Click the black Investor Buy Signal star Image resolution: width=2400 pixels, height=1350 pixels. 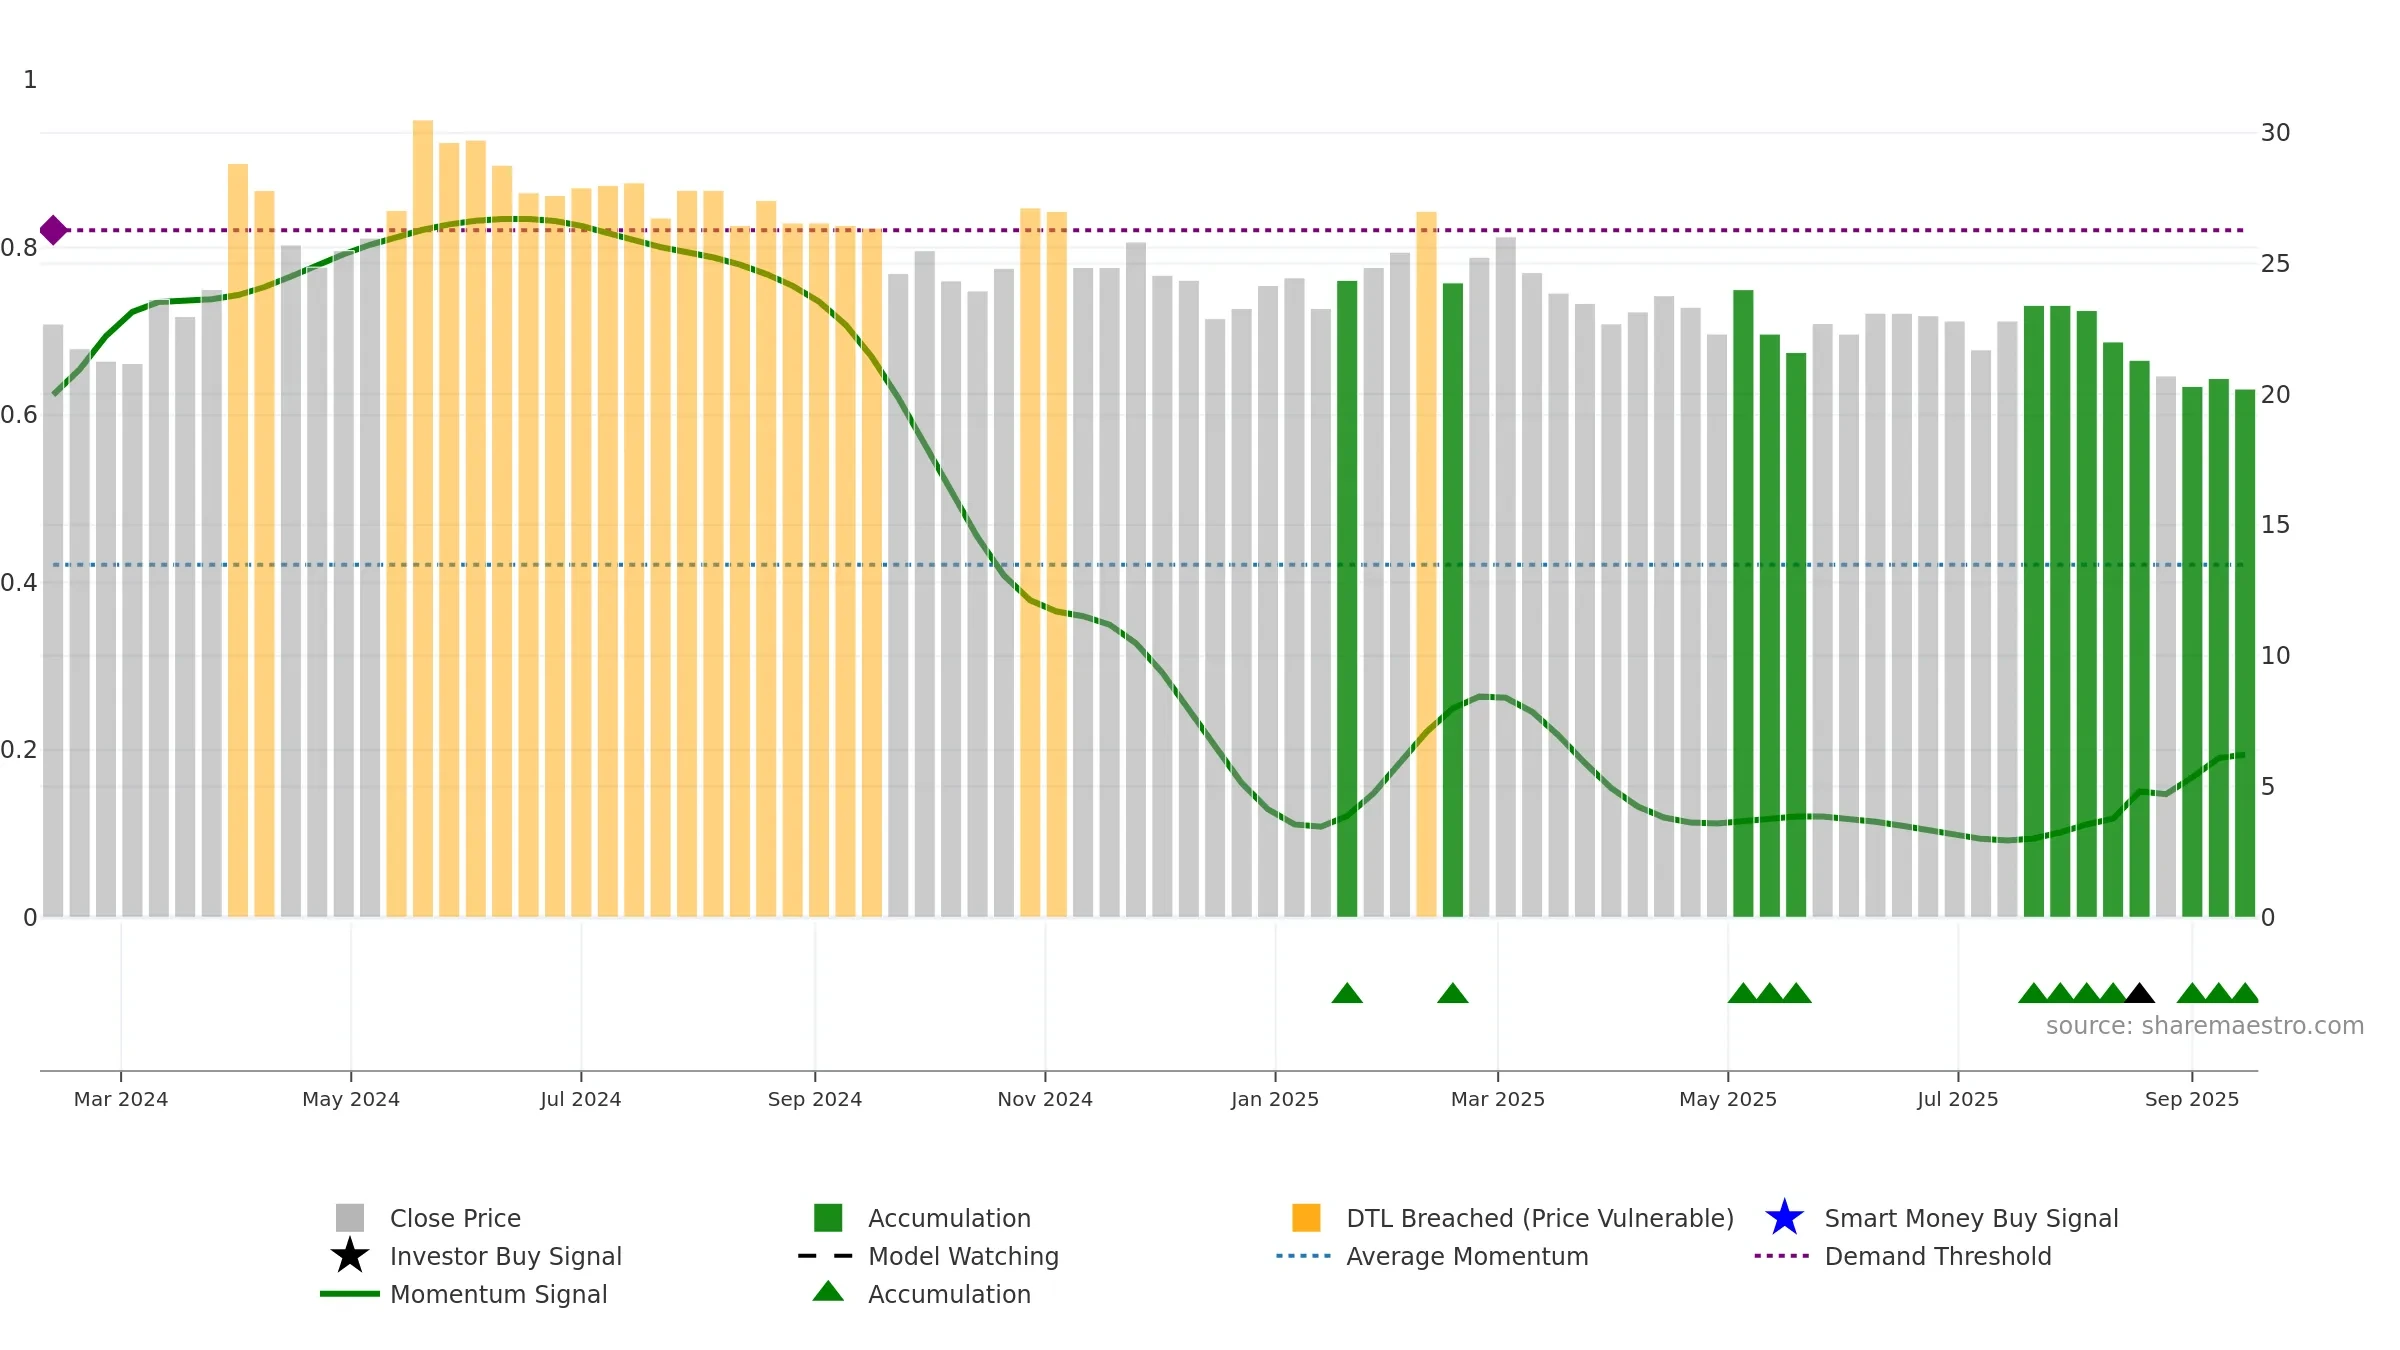click(x=350, y=1256)
